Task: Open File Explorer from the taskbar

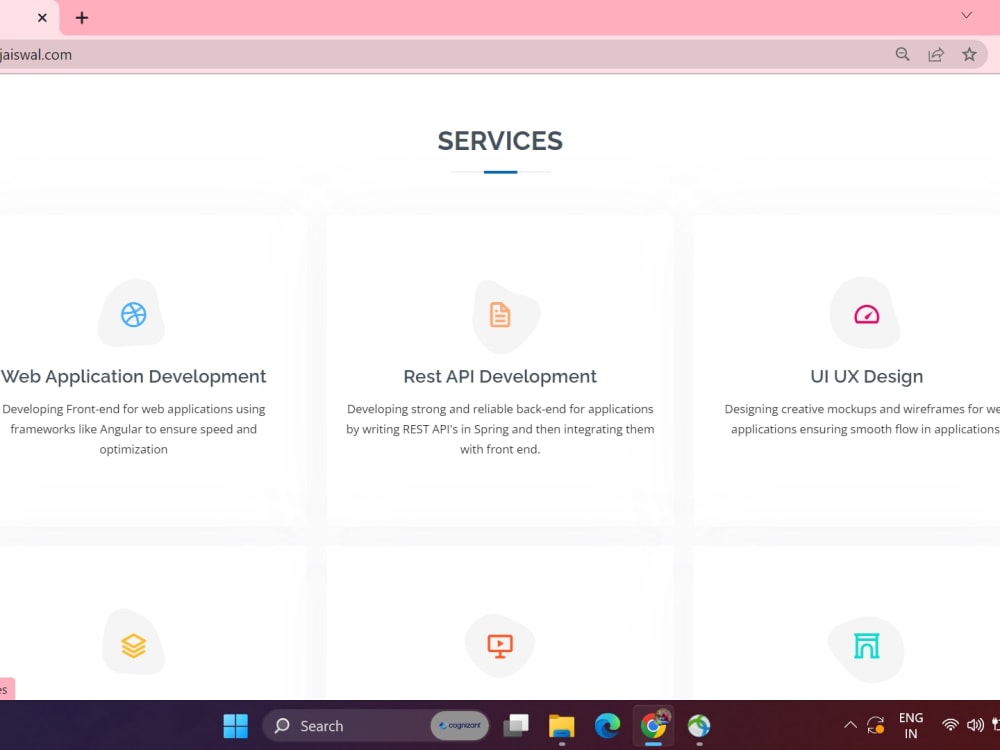Action: click(x=561, y=726)
